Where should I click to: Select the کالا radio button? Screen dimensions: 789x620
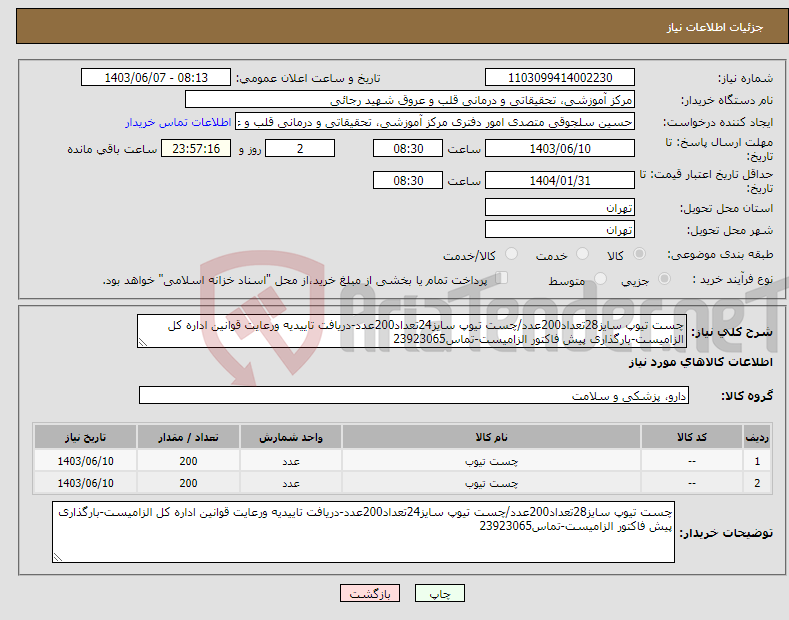click(x=639, y=254)
